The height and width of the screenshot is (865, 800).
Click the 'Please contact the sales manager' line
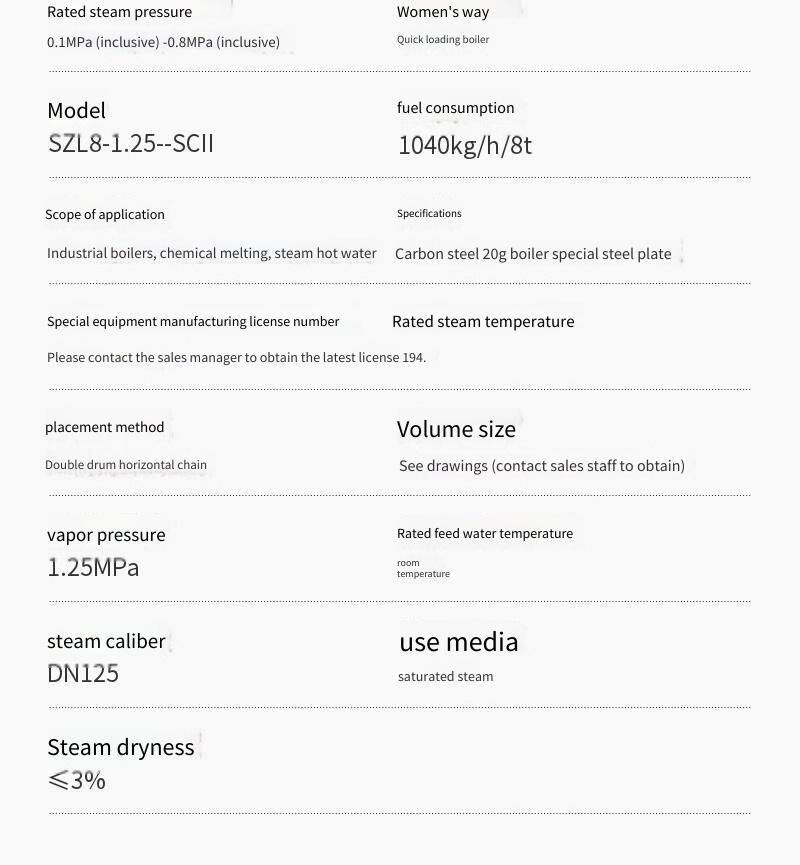coord(236,357)
